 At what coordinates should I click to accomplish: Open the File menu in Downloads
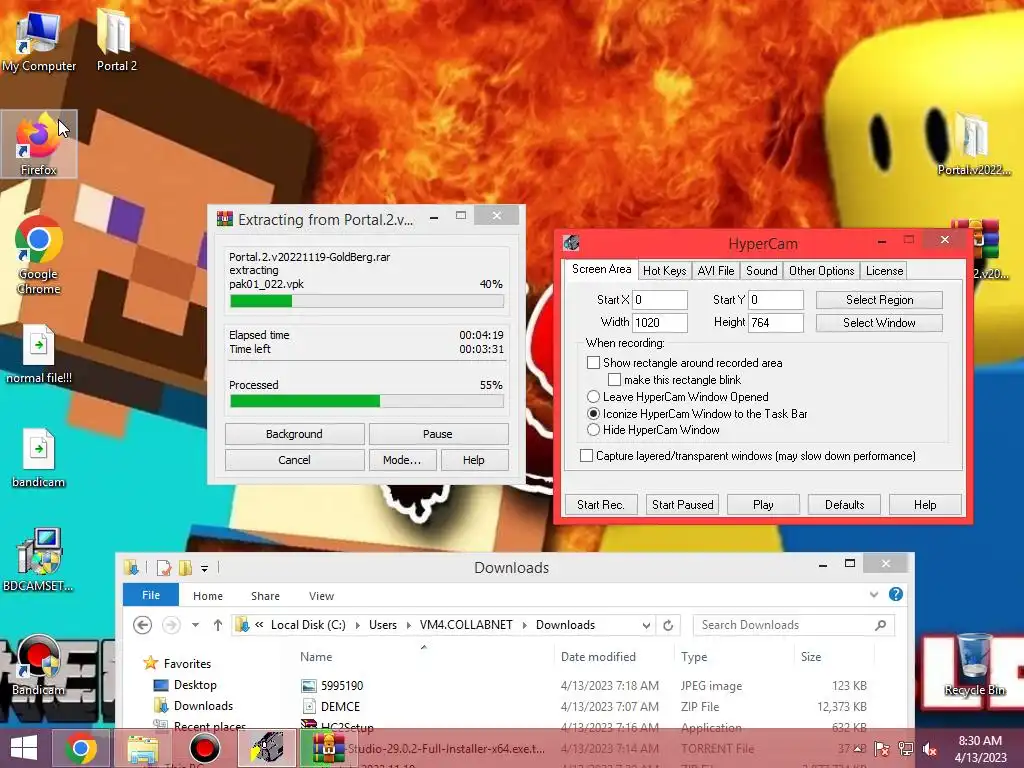(151, 595)
